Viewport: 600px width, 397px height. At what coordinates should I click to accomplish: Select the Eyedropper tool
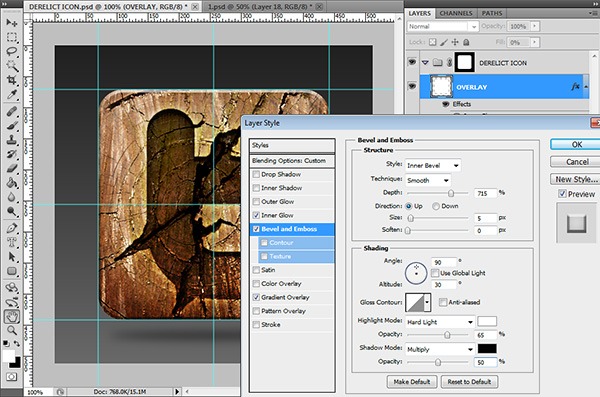click(11, 94)
